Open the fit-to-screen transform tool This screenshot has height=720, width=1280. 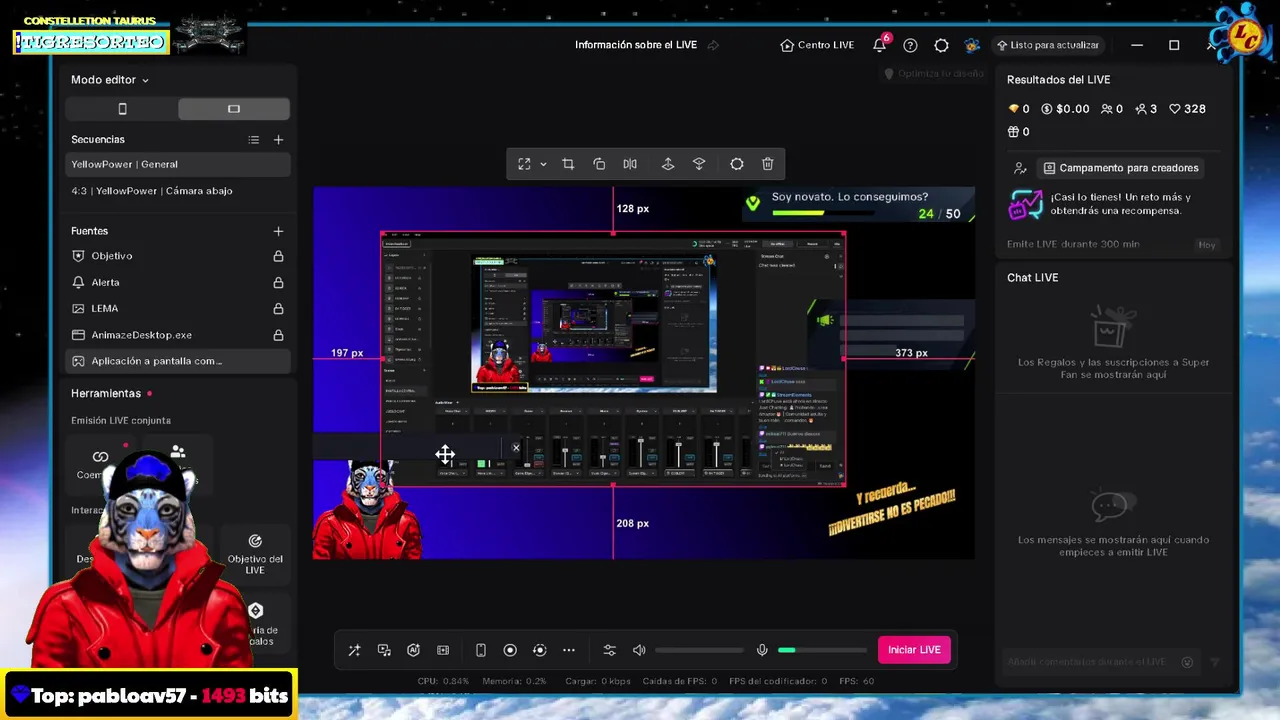point(524,164)
